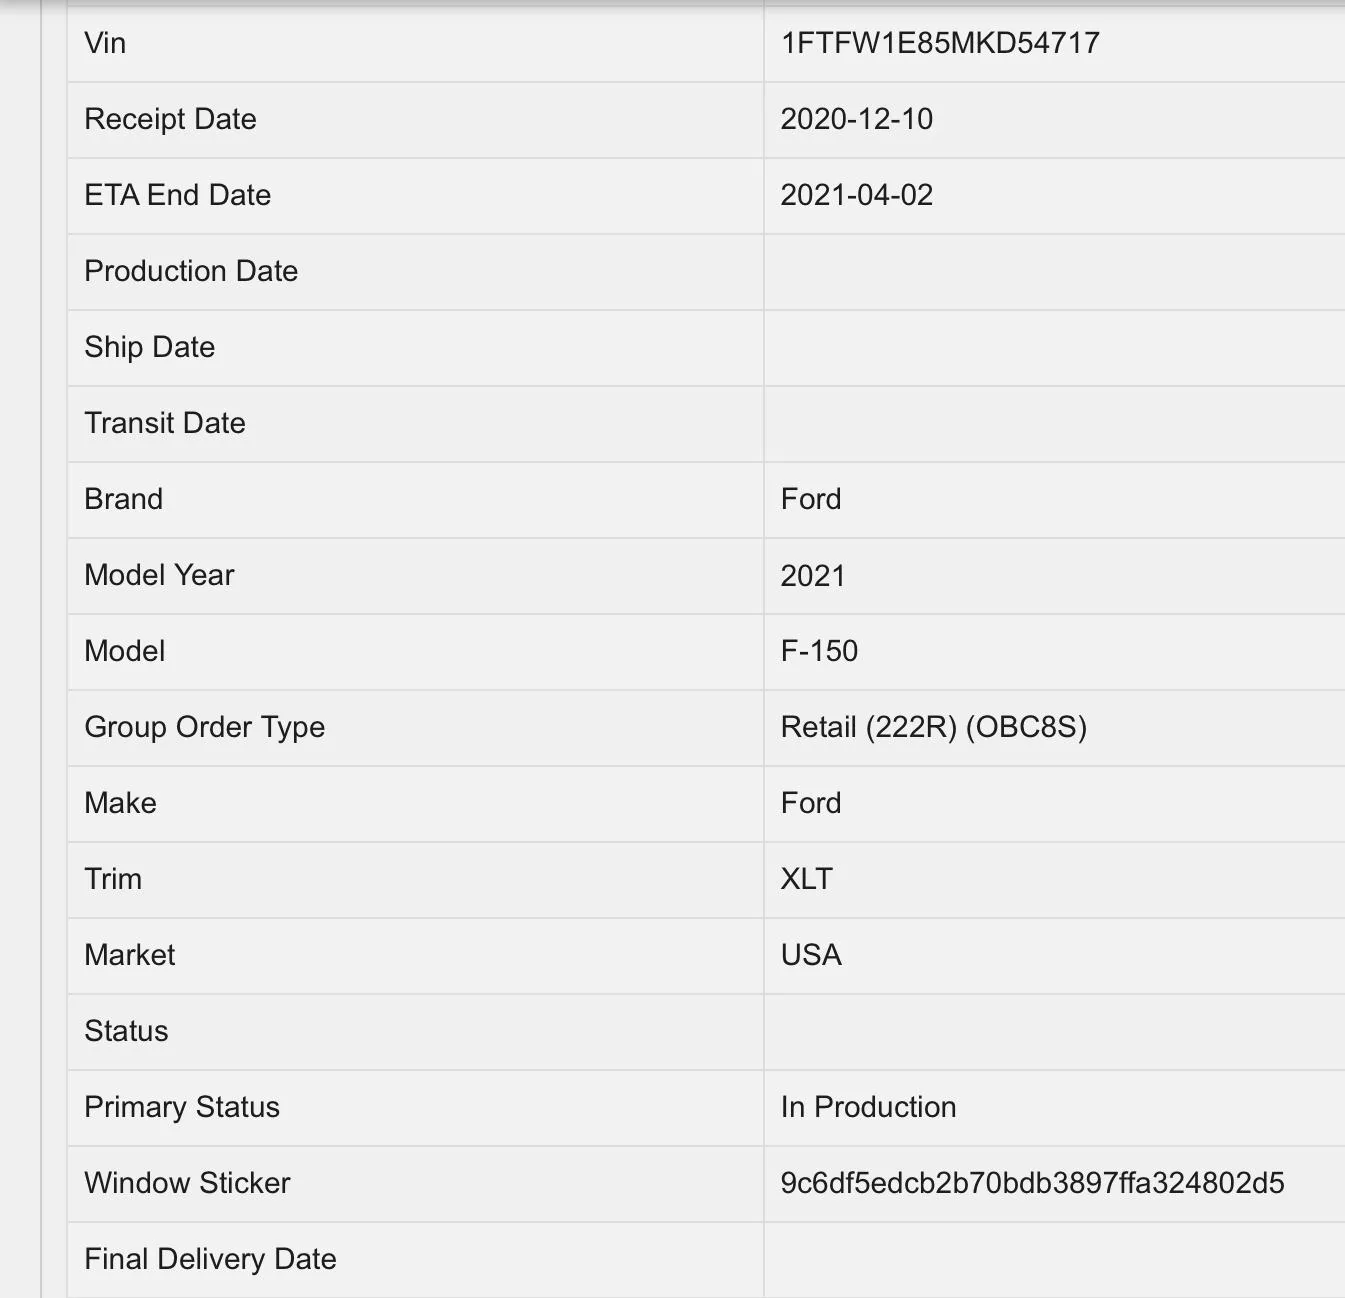Click the Group Order Type label
Image resolution: width=1345 pixels, height=1298 pixels.
205,727
